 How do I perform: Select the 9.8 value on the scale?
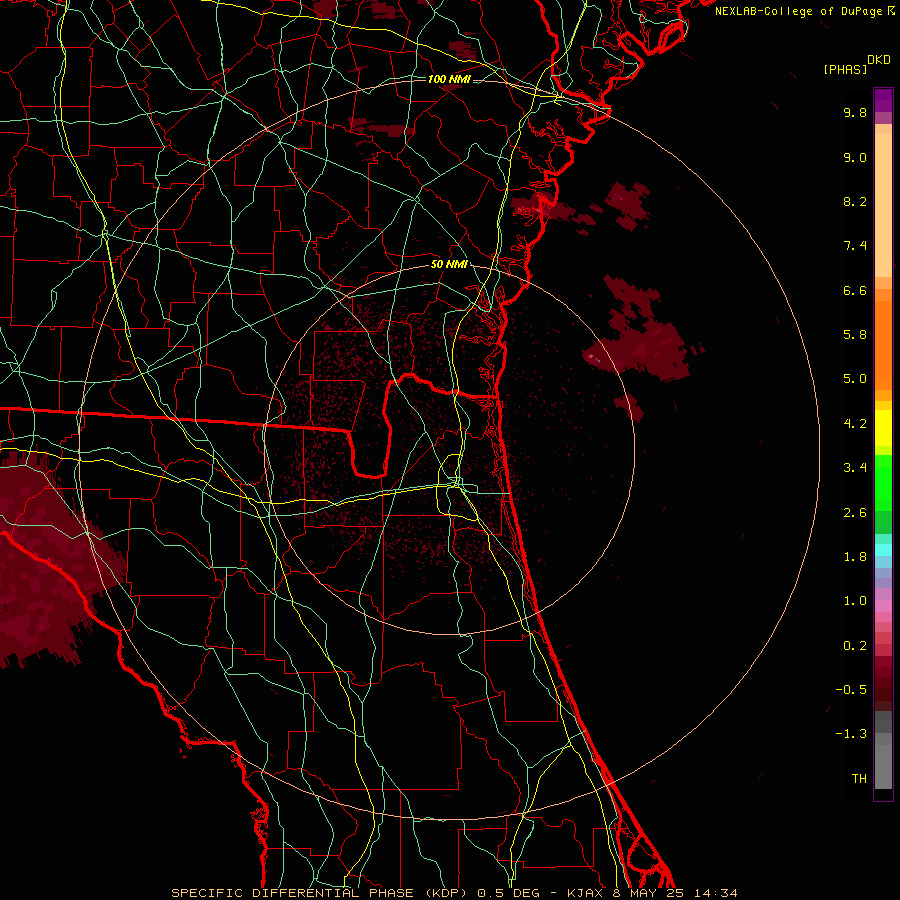(855, 112)
